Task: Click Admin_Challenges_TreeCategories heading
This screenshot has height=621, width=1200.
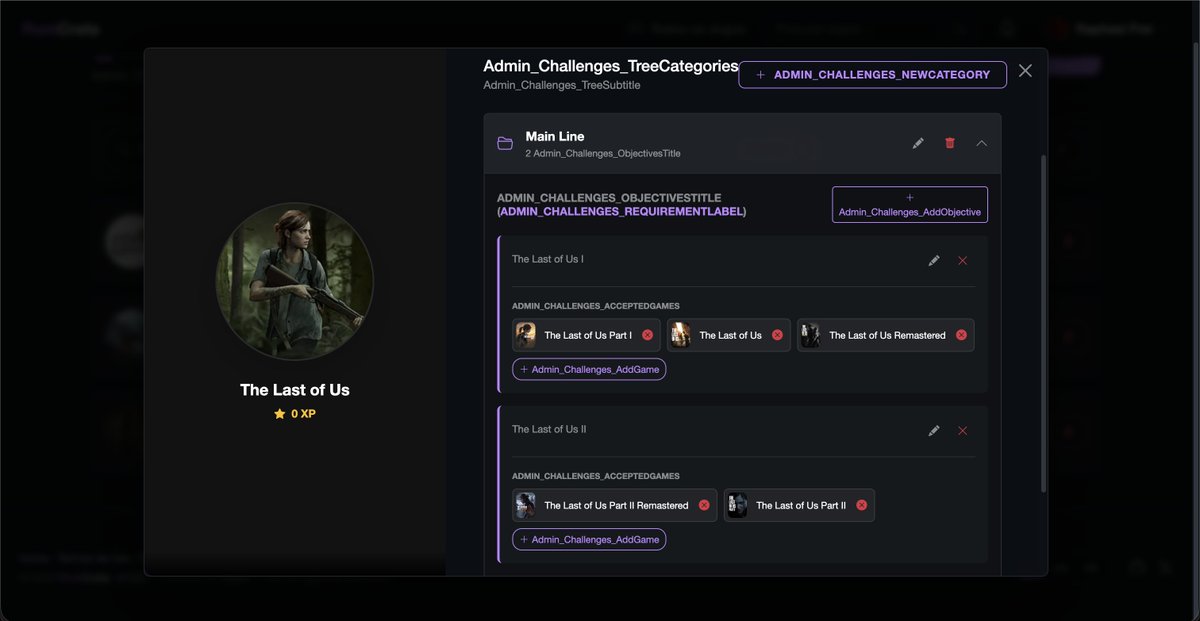Action: click(610, 66)
